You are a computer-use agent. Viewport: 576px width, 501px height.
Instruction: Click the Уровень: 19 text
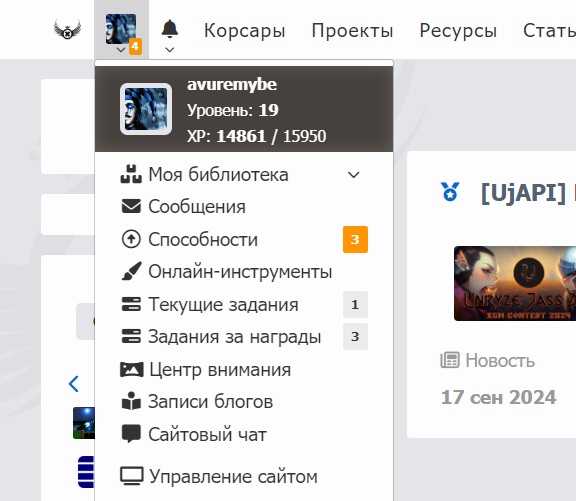point(233,110)
